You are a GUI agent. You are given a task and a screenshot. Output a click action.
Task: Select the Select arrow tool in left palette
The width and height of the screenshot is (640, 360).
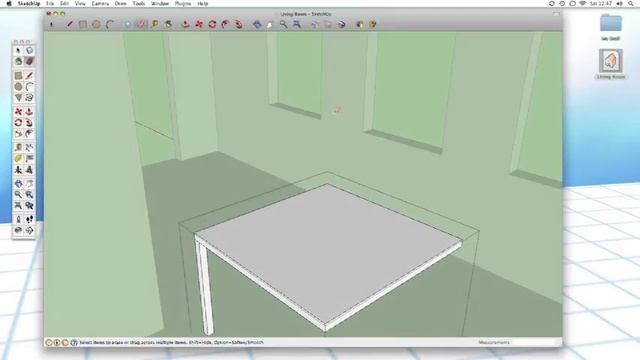[x=18, y=51]
